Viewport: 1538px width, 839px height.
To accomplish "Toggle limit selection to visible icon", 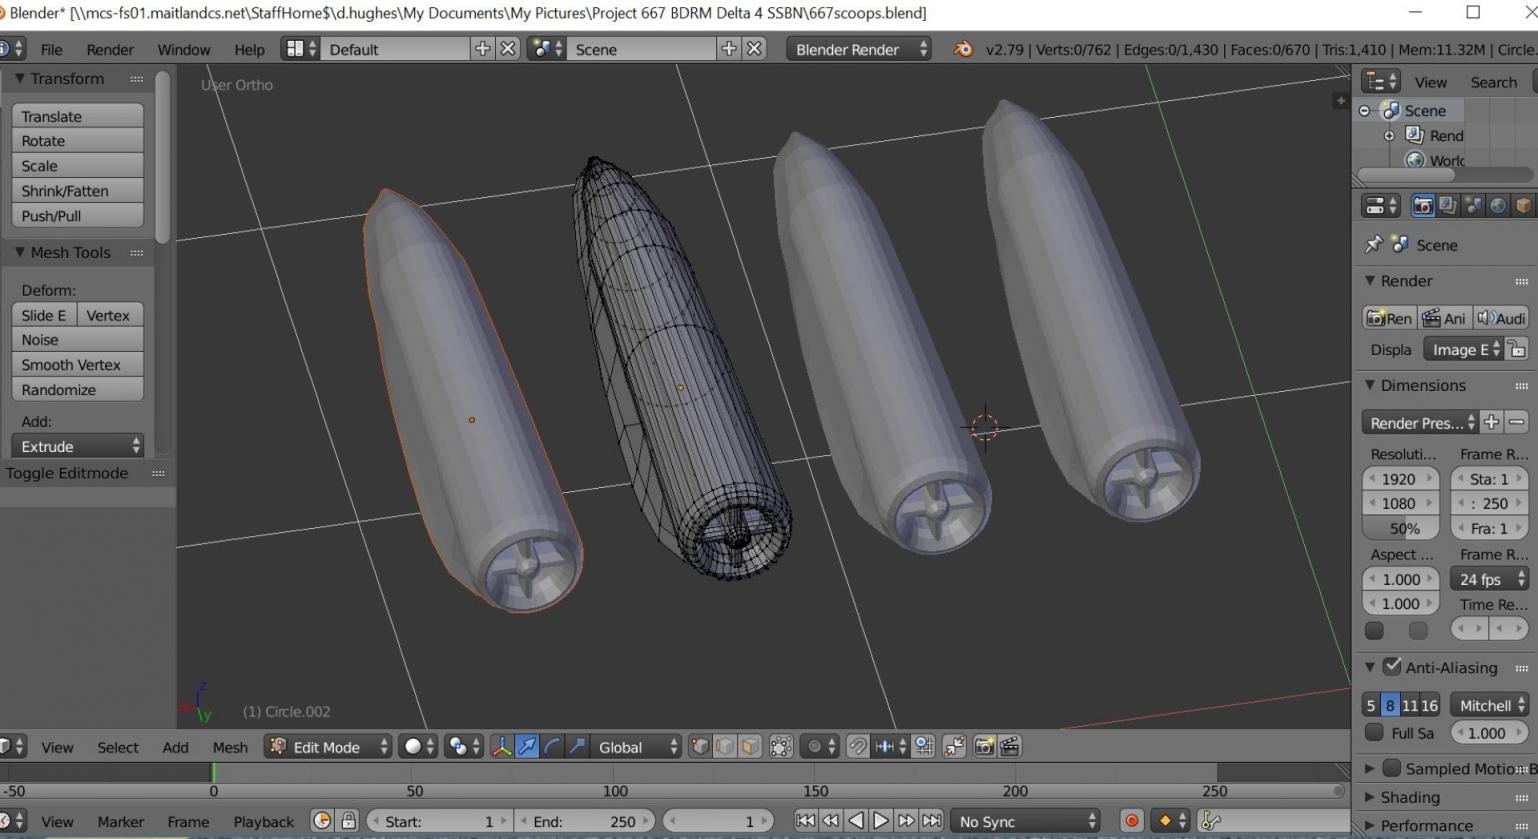I will 781,747.
